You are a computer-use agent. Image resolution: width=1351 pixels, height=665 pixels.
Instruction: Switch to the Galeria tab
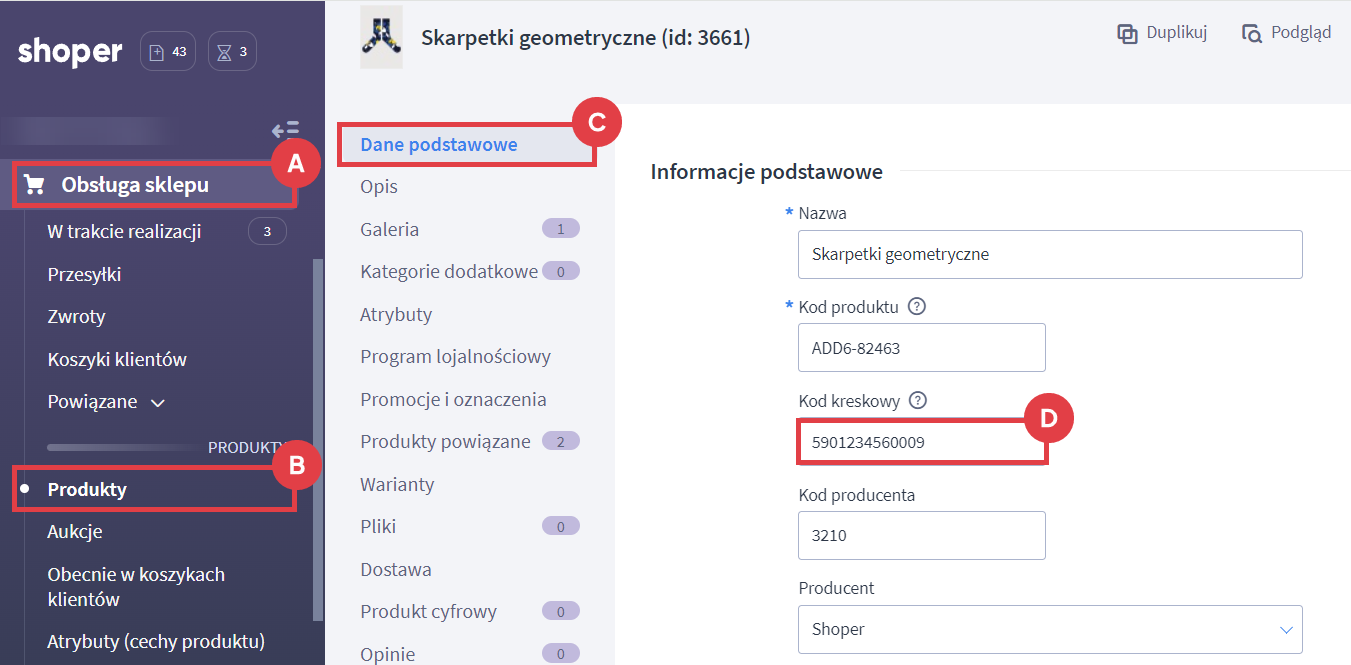click(389, 229)
